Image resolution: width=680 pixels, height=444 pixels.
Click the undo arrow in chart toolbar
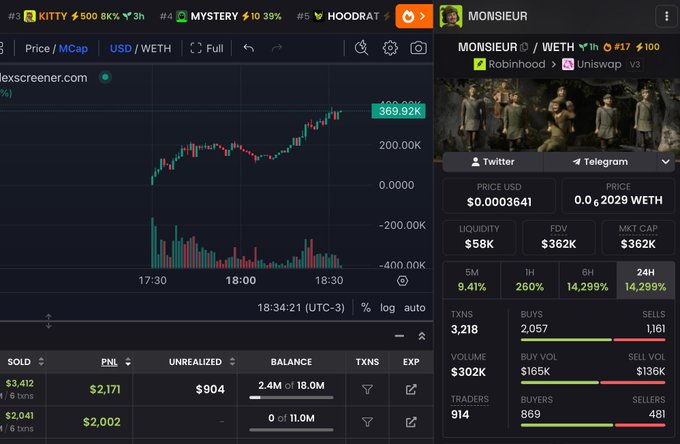coord(248,48)
